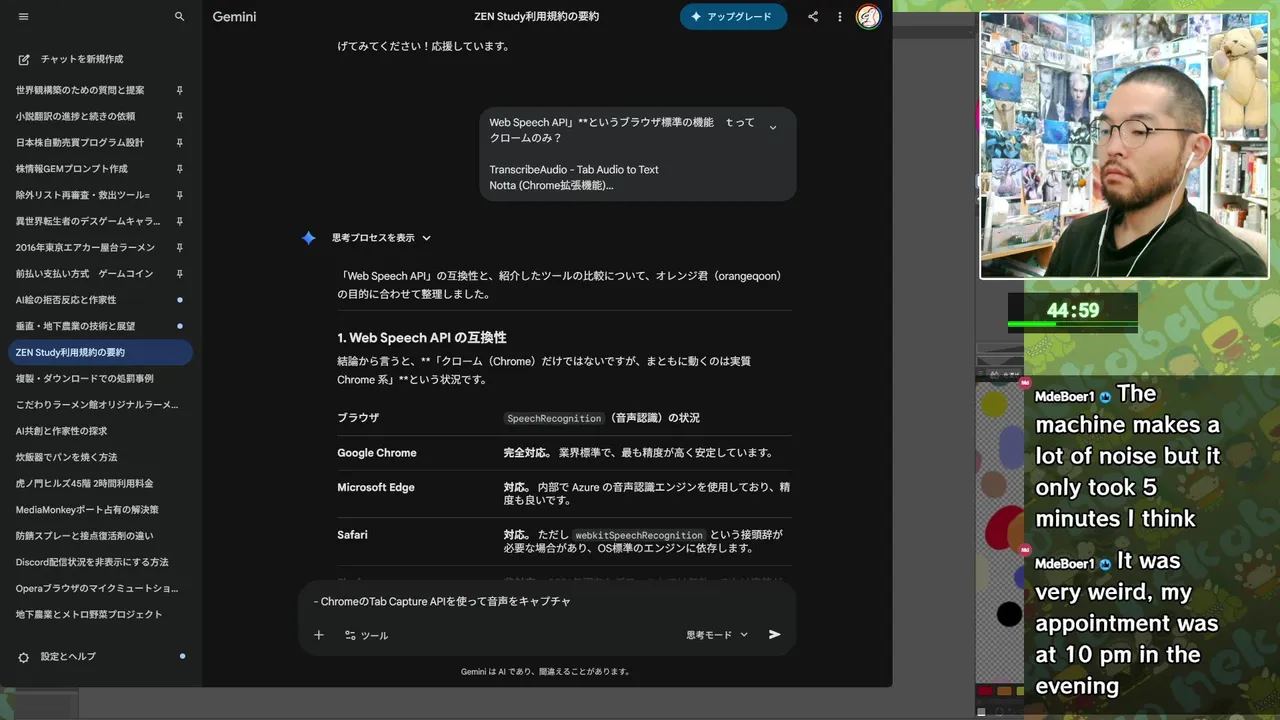Click the search icon in the sidebar
1280x720 pixels.
pos(180,17)
